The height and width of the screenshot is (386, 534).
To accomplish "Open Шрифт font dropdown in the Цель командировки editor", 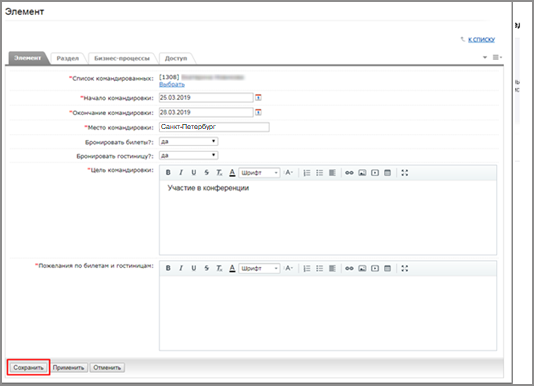I will (x=259, y=173).
